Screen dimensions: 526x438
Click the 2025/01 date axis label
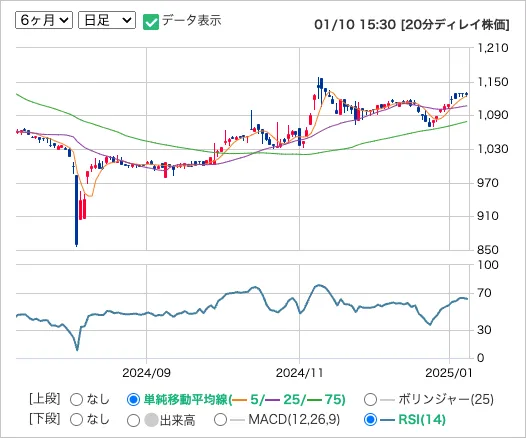[449, 373]
